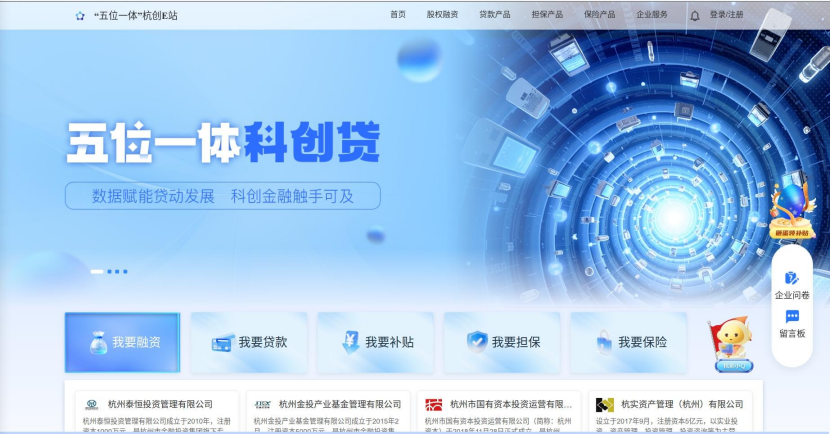This screenshot has width=830, height=434.
Task: Switch to the second banner carousel dot
Action: [x=110, y=272]
